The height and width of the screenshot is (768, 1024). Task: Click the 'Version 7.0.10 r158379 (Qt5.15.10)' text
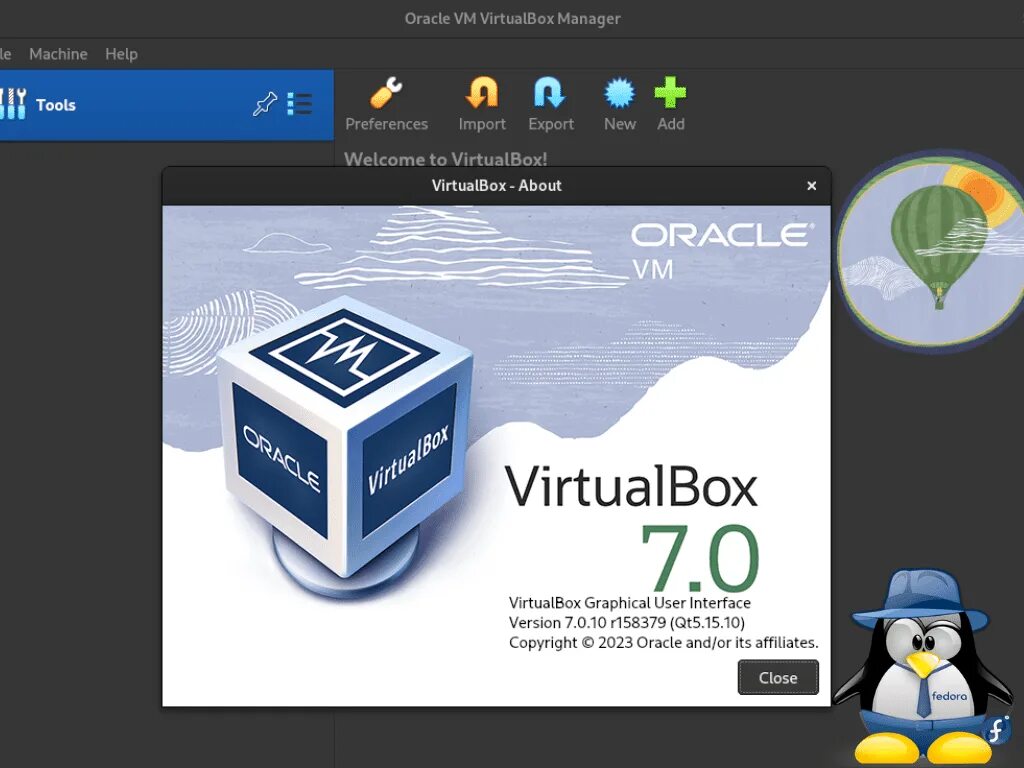[627, 622]
